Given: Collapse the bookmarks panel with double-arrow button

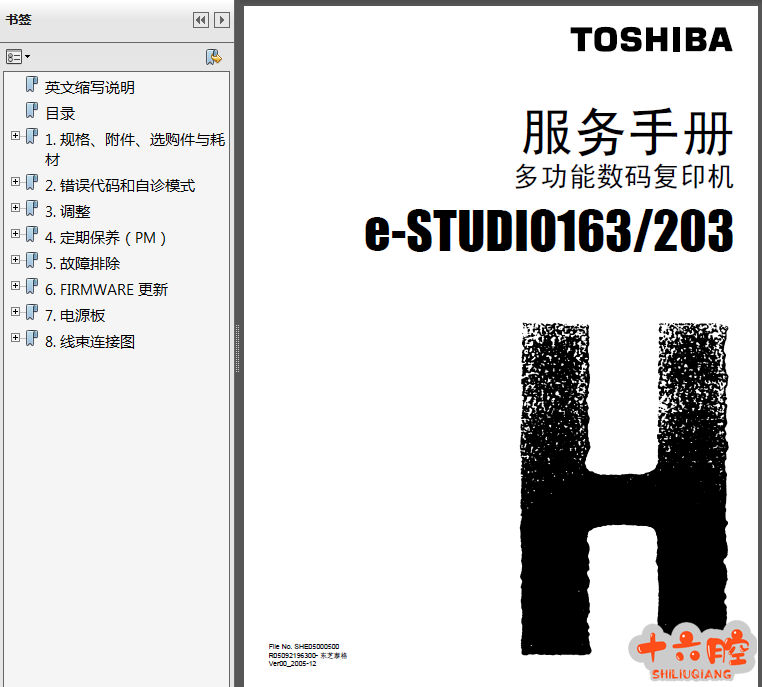Looking at the screenshot, I should click(201, 20).
